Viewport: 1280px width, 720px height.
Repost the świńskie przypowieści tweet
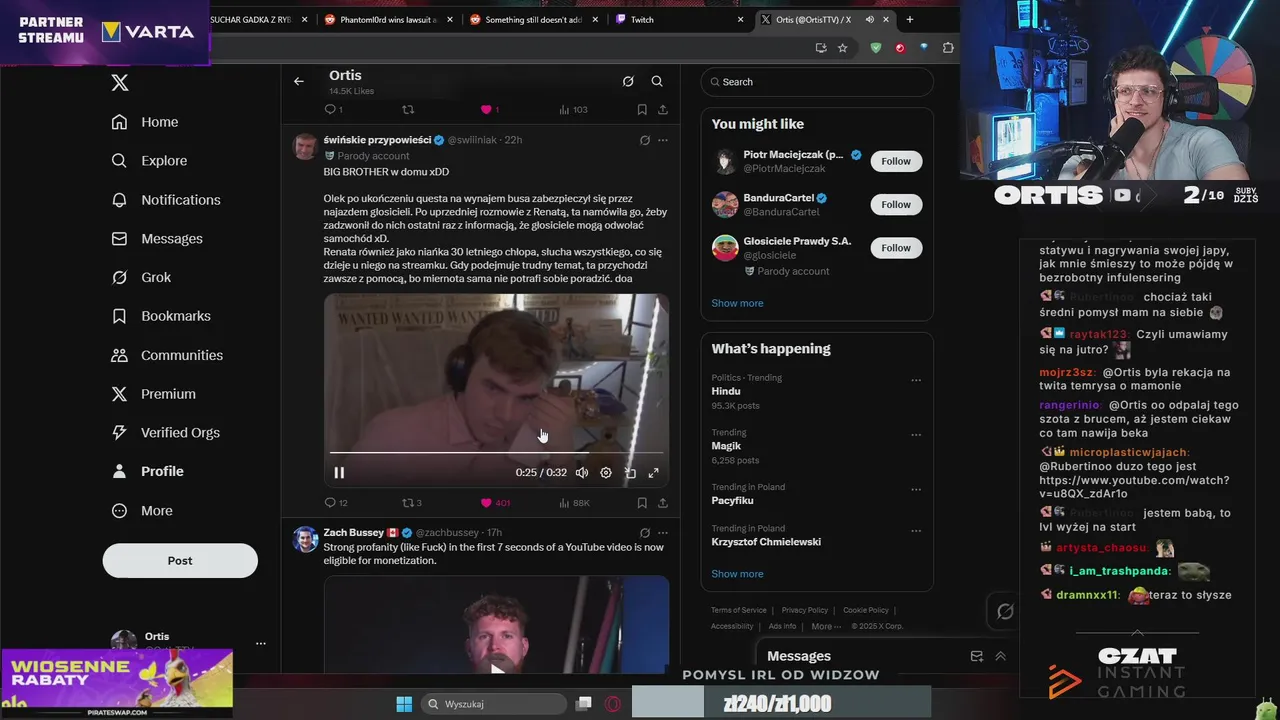412,503
